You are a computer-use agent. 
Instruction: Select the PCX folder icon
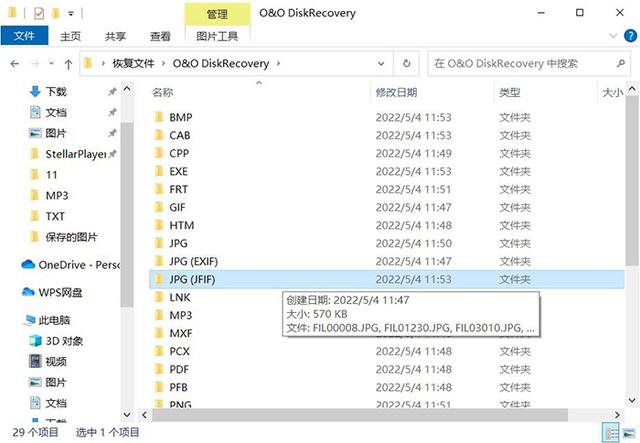click(x=159, y=351)
